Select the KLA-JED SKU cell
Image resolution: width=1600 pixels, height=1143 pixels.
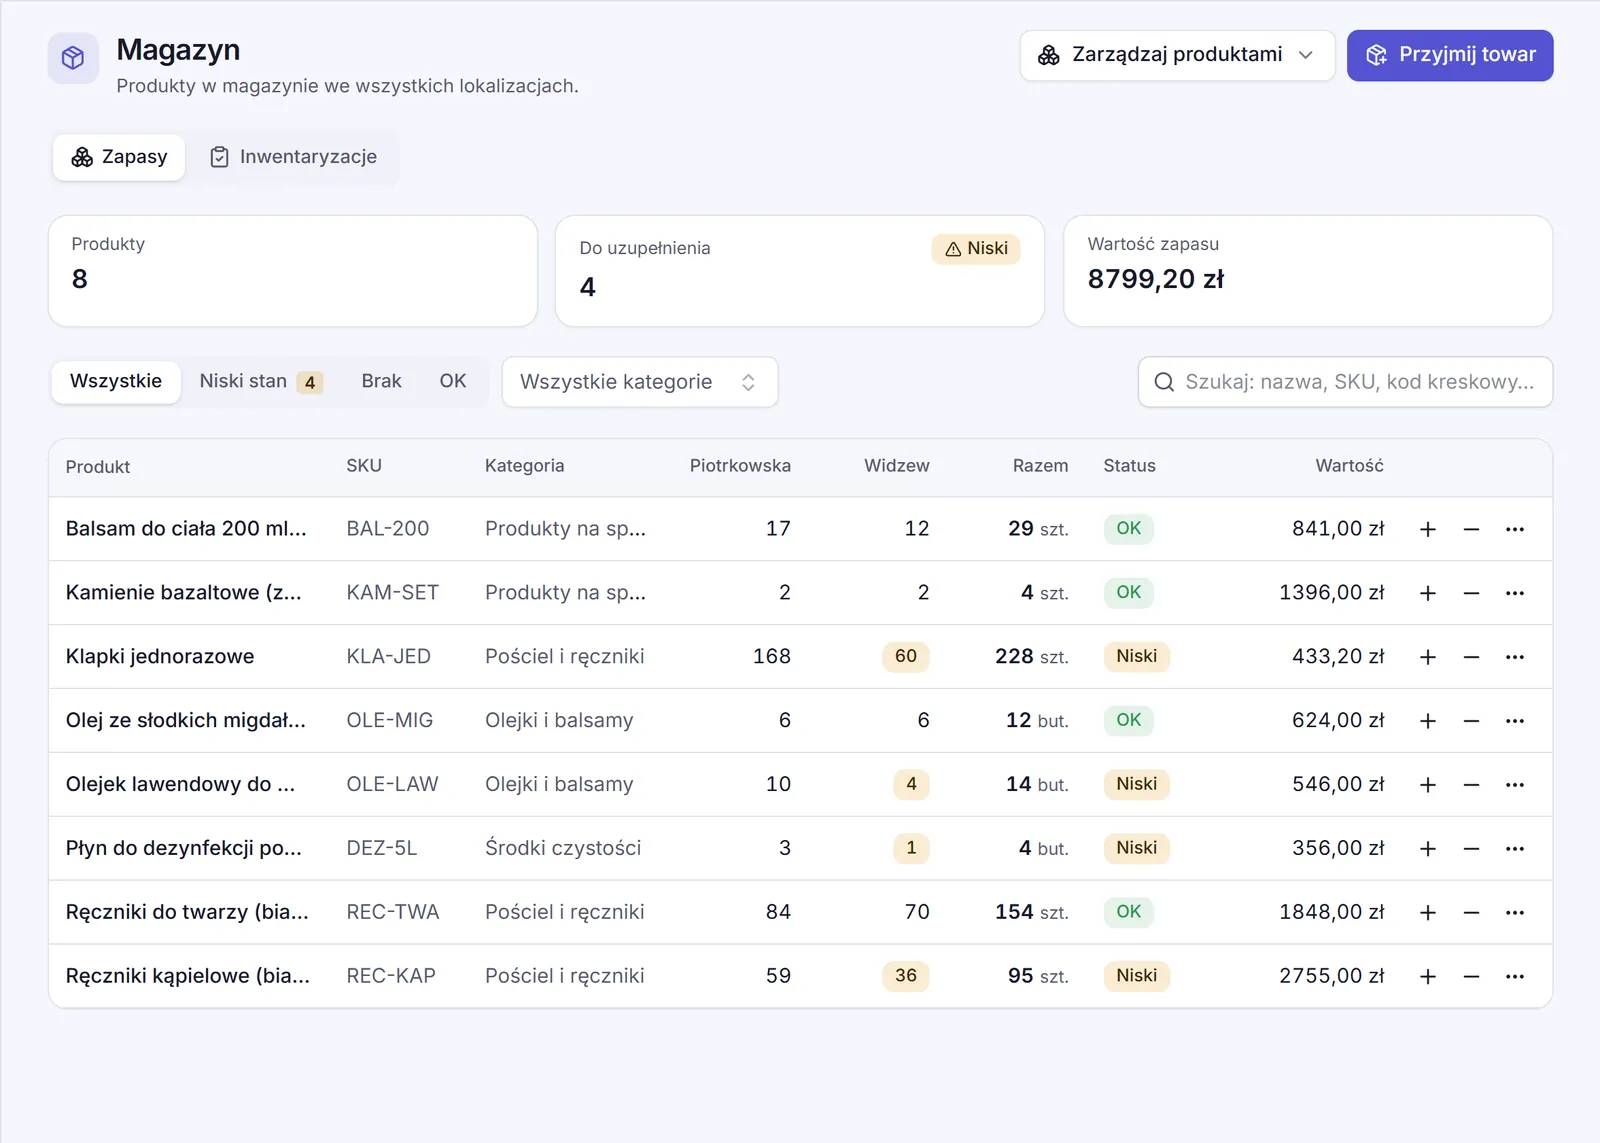[x=388, y=657]
